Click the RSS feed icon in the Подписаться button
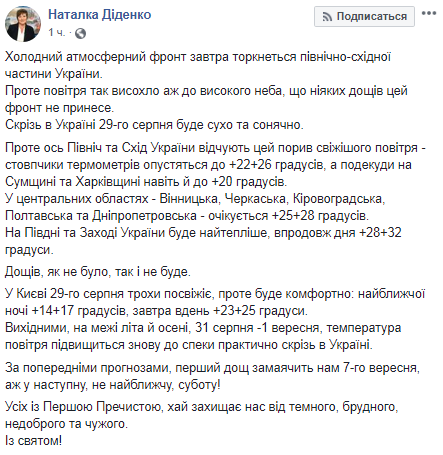Image resolution: width=443 pixels, height=455 pixels. (327, 17)
